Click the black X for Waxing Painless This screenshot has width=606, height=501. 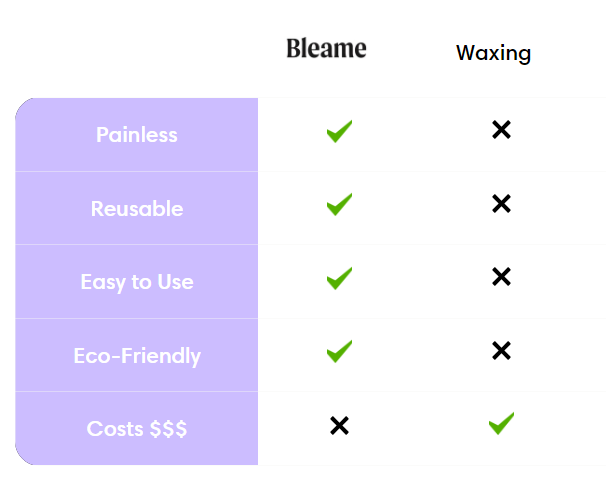pos(501,130)
